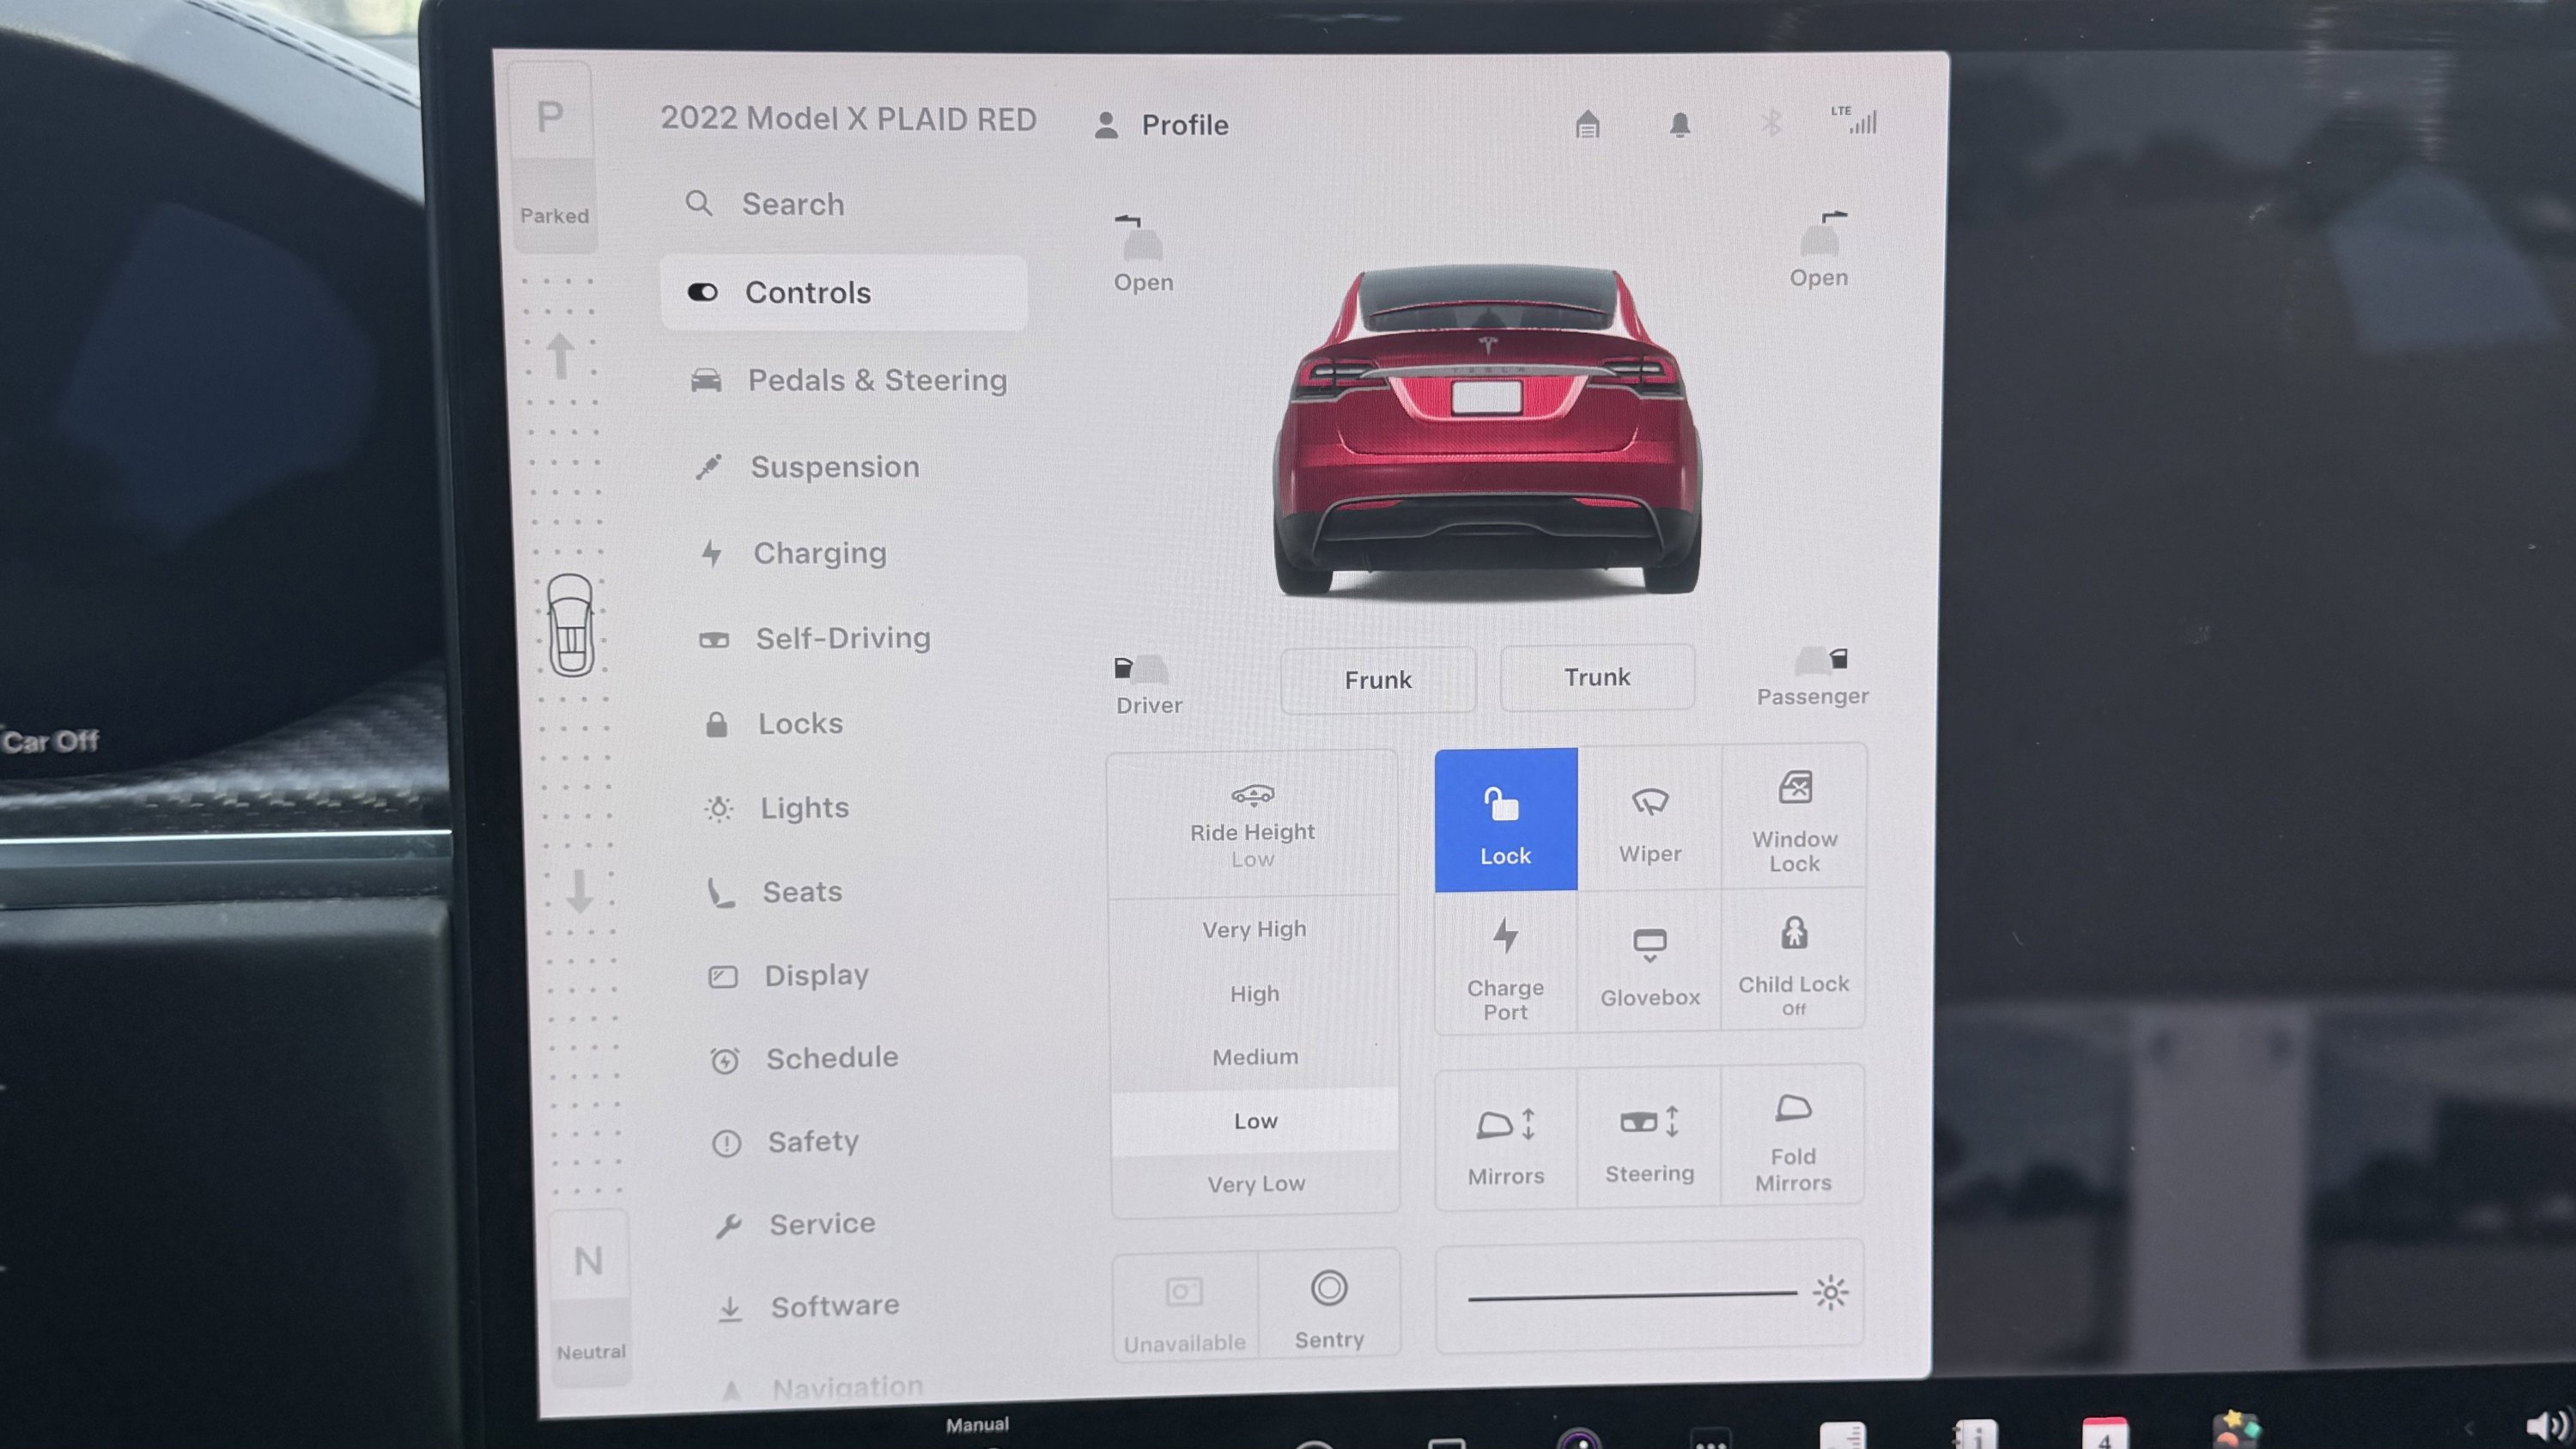Select Very Low ride height
2576x1449 pixels.
1256,1184
